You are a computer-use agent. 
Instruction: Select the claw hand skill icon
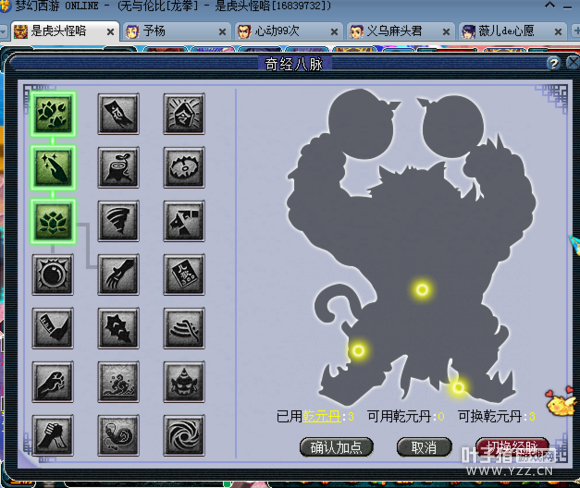[x=118, y=275]
